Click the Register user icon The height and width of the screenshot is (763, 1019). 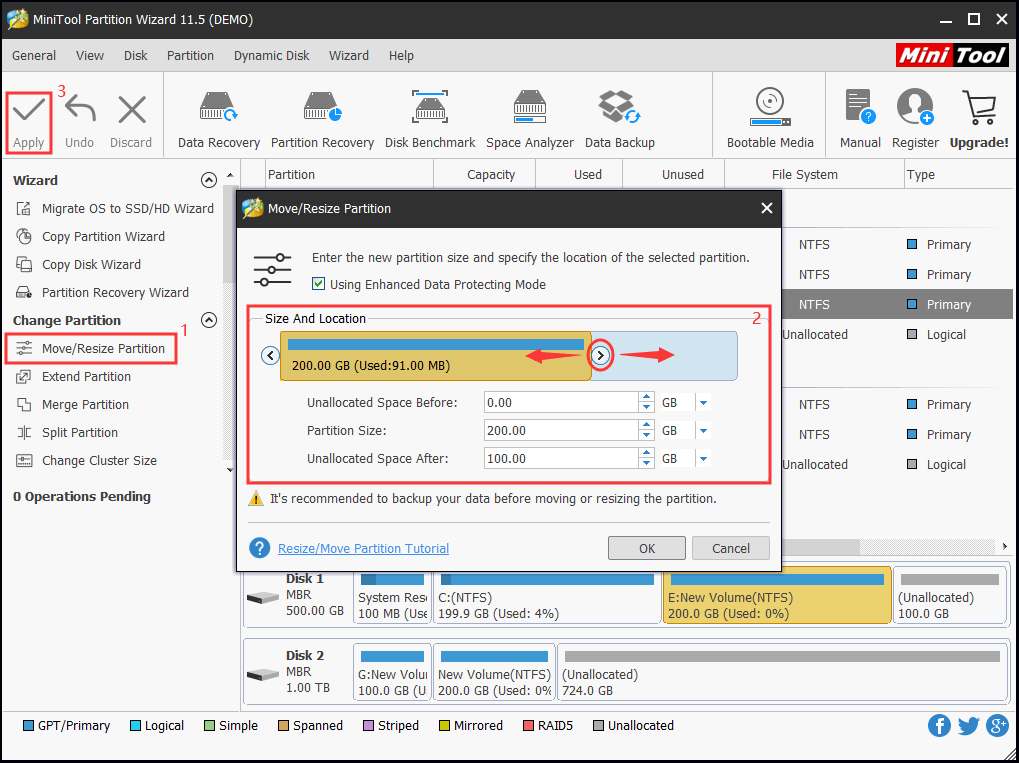click(915, 107)
